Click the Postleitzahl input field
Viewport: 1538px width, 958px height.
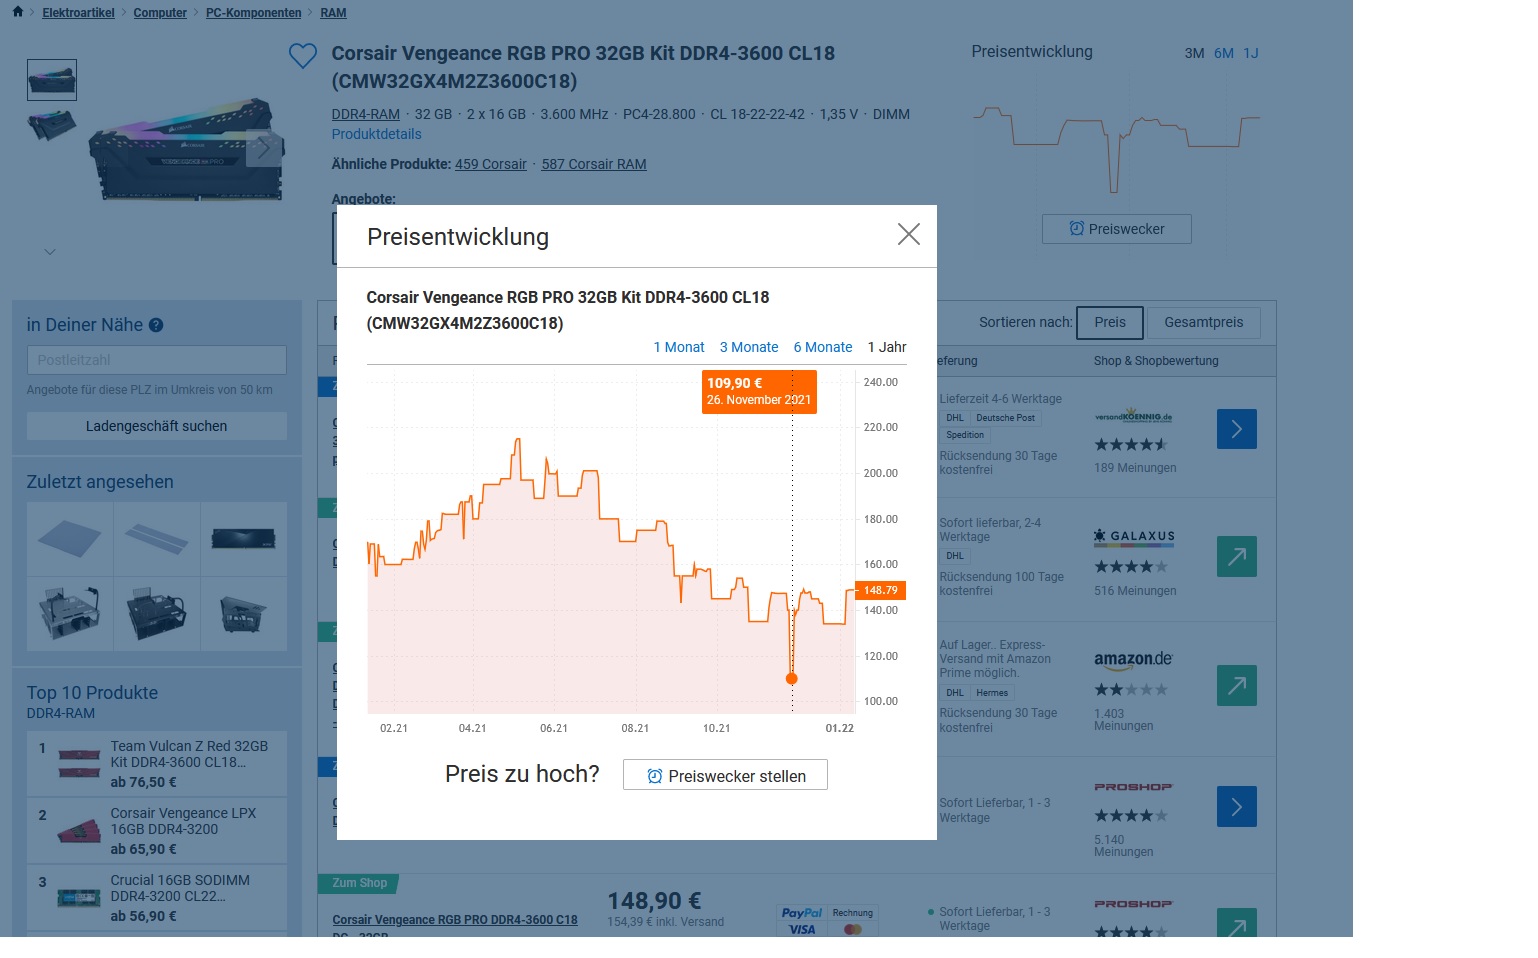coord(156,360)
